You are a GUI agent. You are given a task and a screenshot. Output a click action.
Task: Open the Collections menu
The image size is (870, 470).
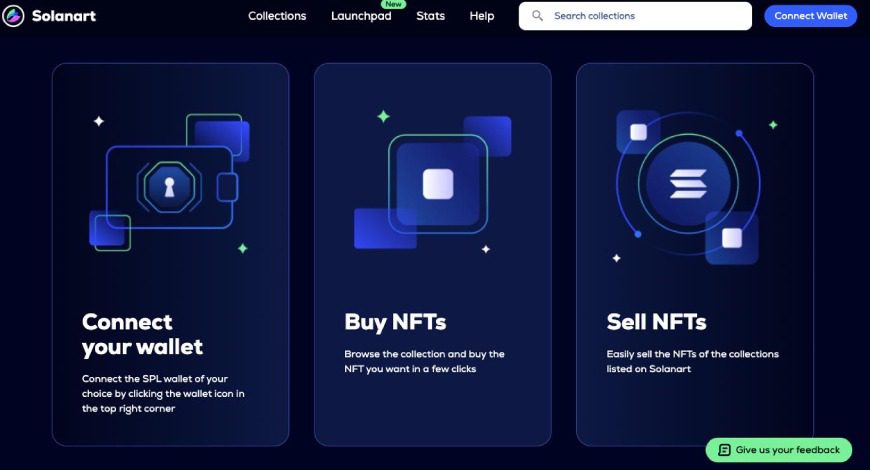click(x=277, y=16)
